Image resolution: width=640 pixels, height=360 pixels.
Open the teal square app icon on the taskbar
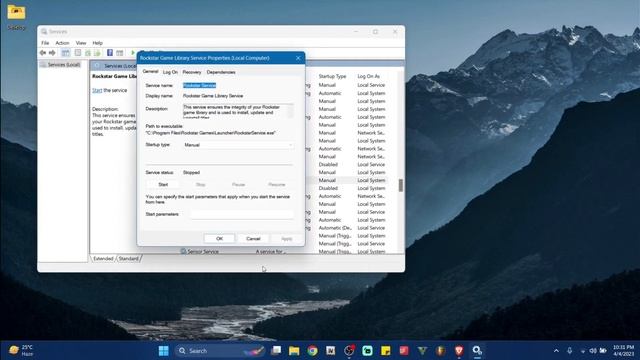(367, 351)
